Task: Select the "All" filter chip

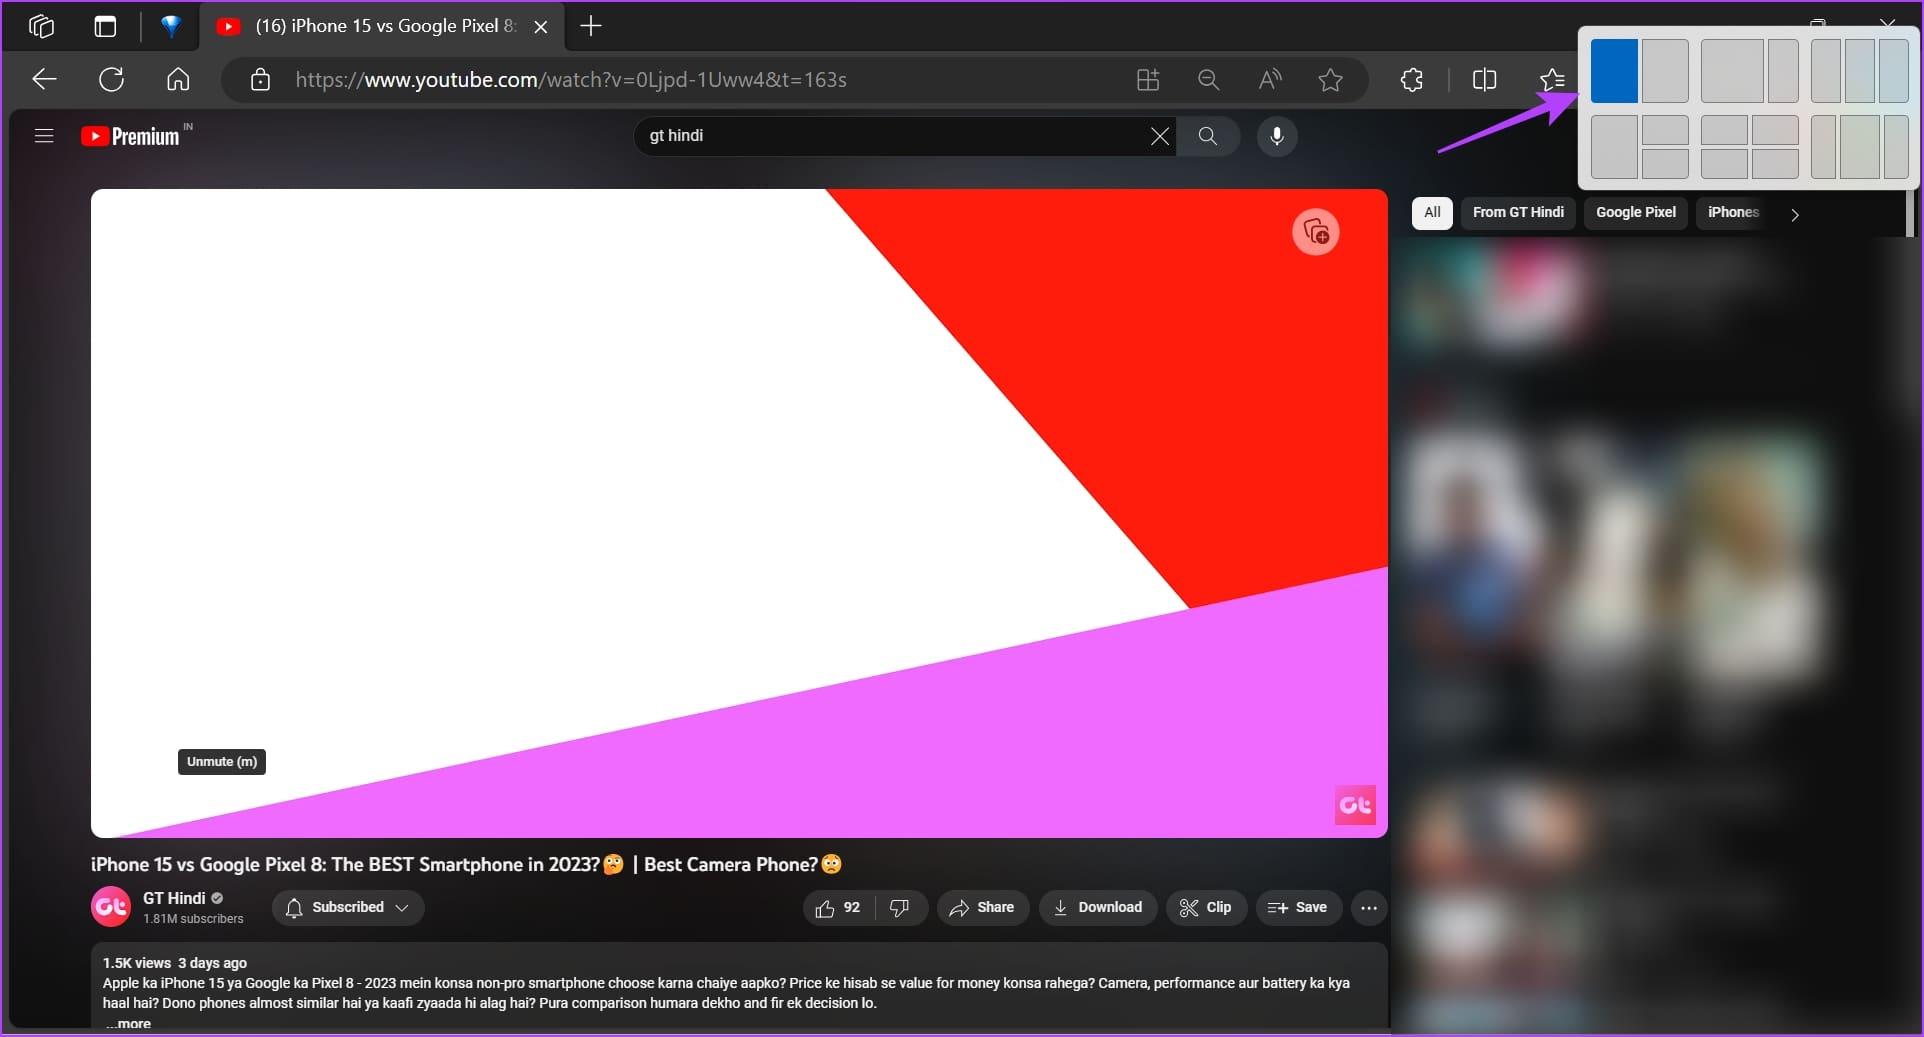Action: 1432,213
